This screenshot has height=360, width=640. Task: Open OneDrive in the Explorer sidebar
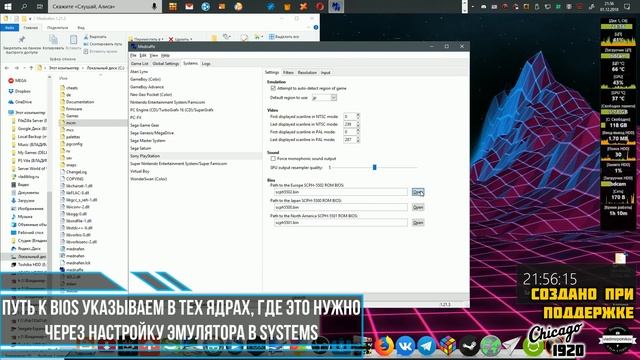point(20,102)
